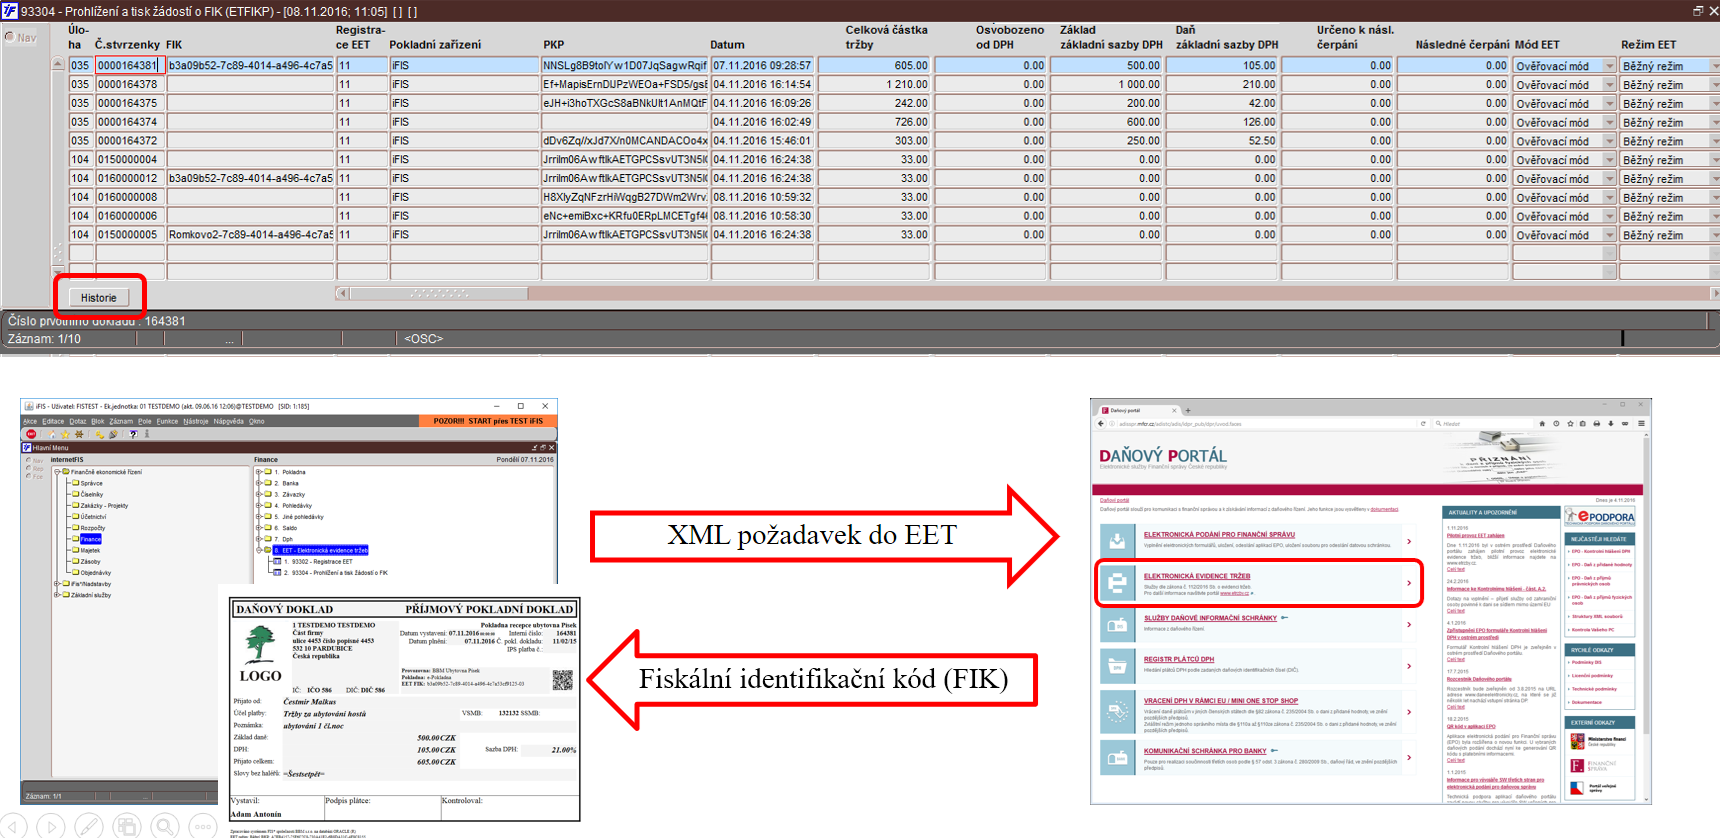Click the cash register icon for Evidence tržeb
The height and width of the screenshot is (838, 1720).
click(1116, 583)
